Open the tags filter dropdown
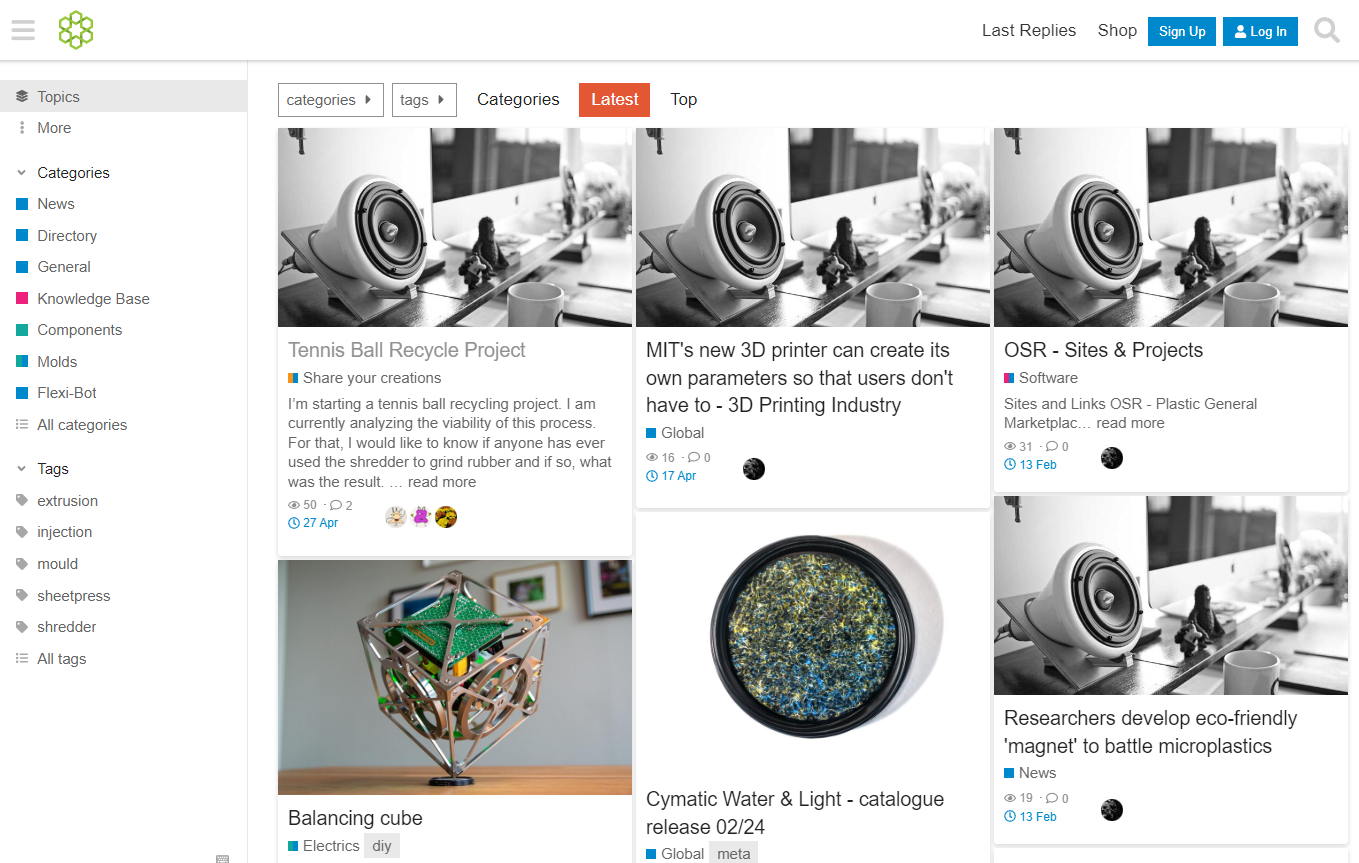The height and width of the screenshot is (863, 1359). [424, 100]
